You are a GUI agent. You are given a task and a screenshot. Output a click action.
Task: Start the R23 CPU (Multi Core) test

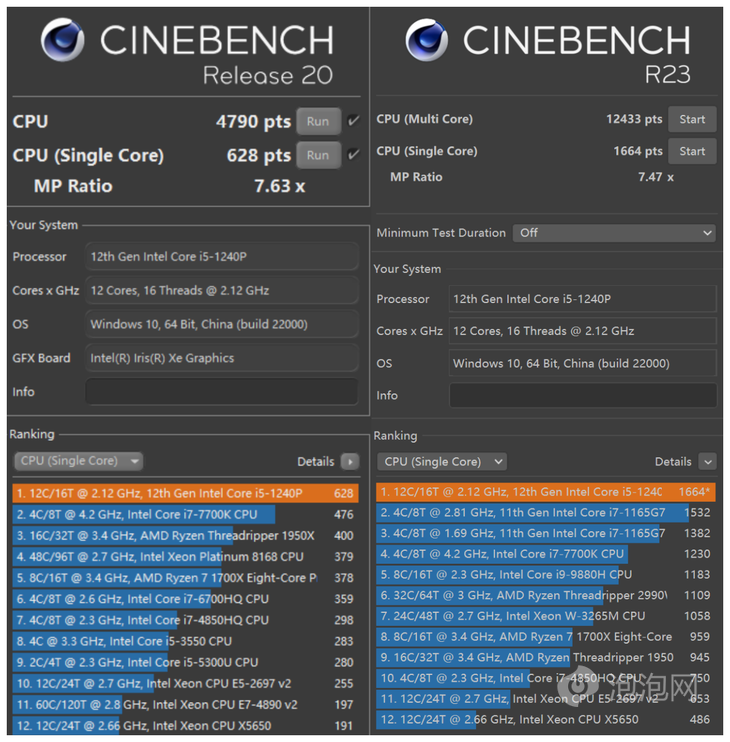click(692, 119)
